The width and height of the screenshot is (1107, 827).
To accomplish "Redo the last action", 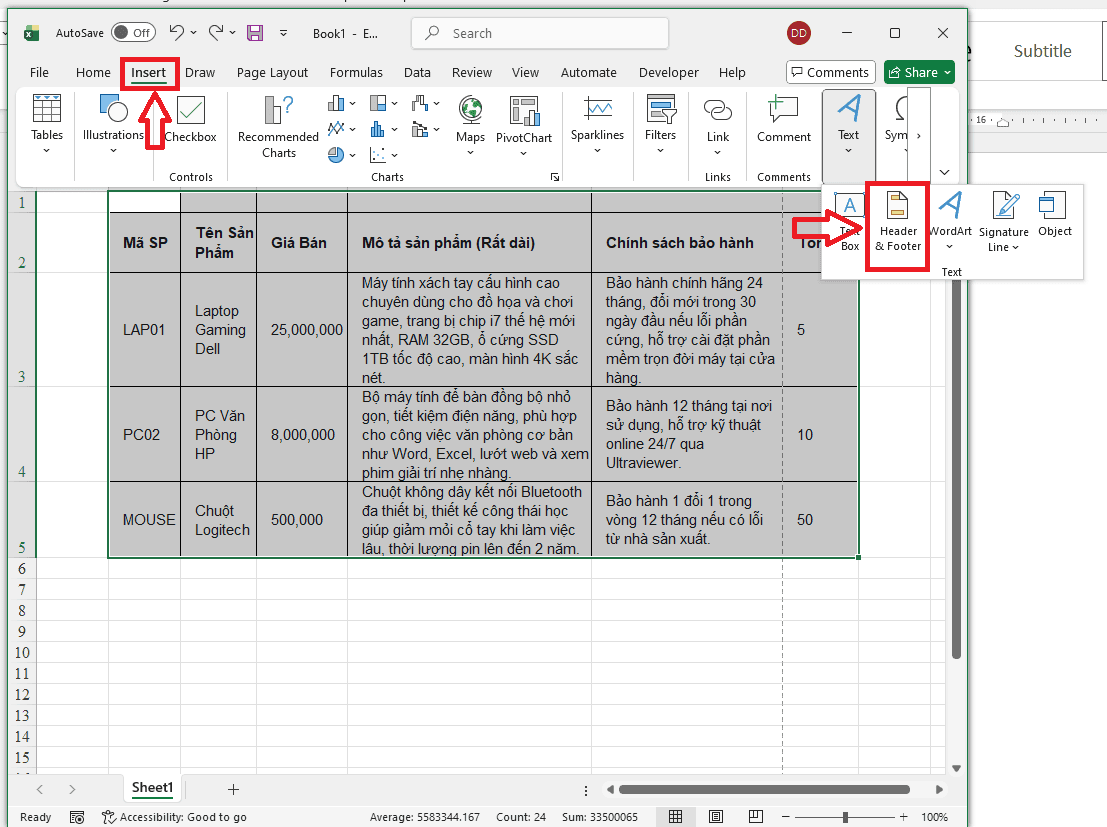I will (216, 32).
